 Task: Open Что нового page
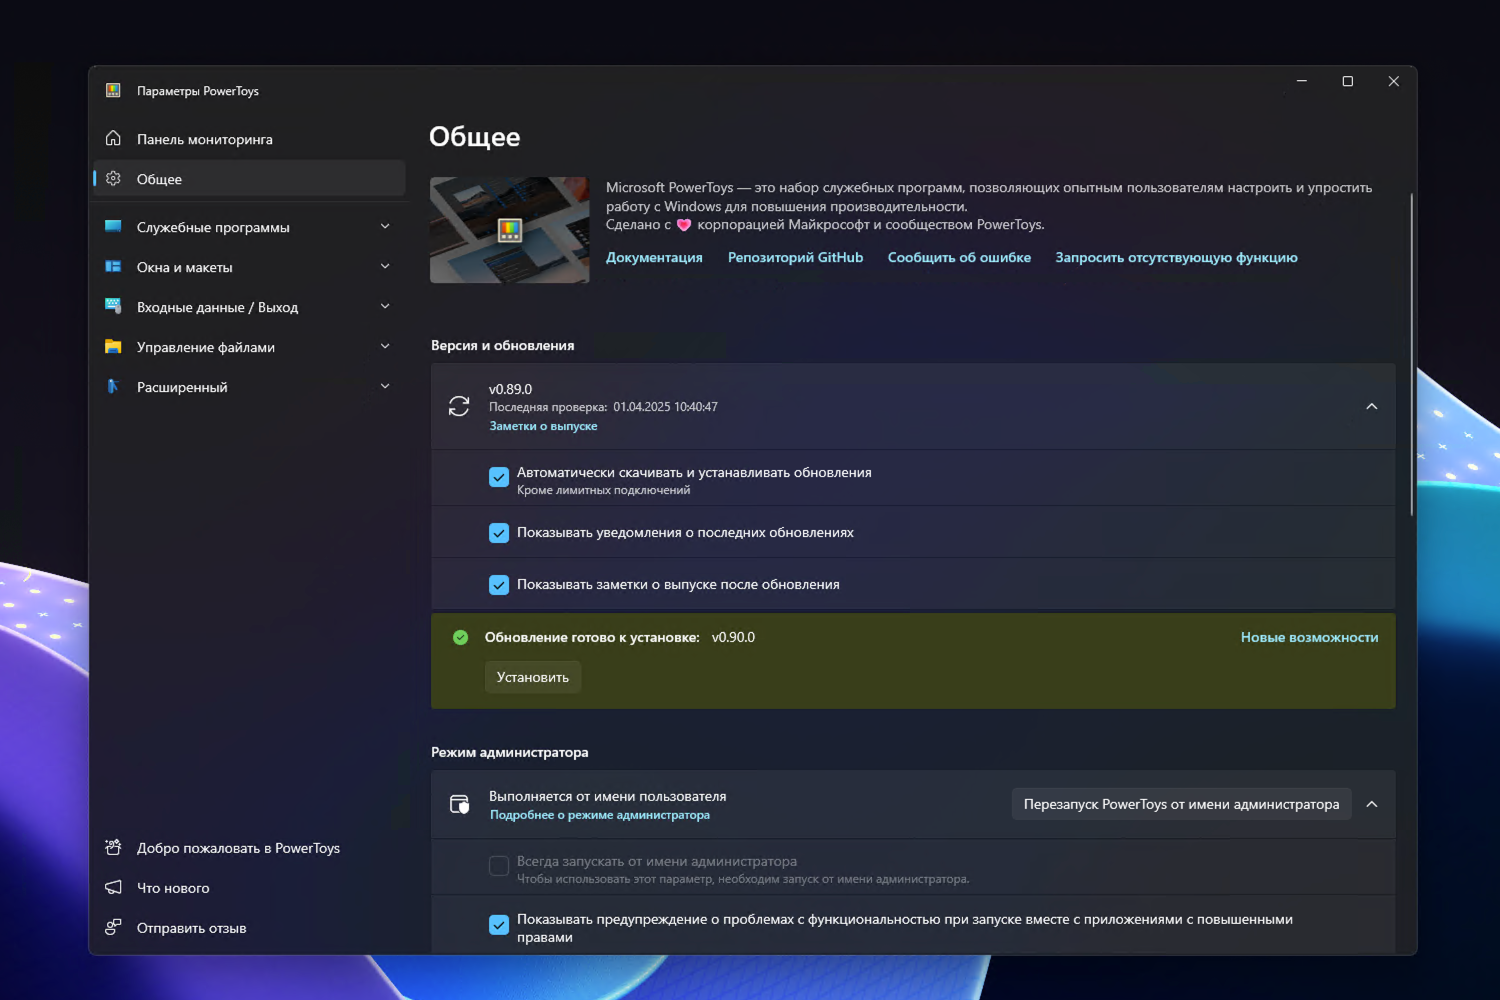click(249, 888)
